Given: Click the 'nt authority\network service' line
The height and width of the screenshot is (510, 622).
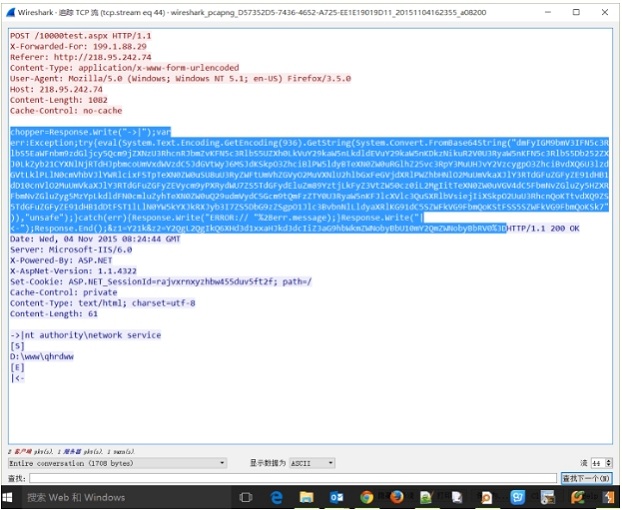Looking at the screenshot, I should (x=86, y=336).
